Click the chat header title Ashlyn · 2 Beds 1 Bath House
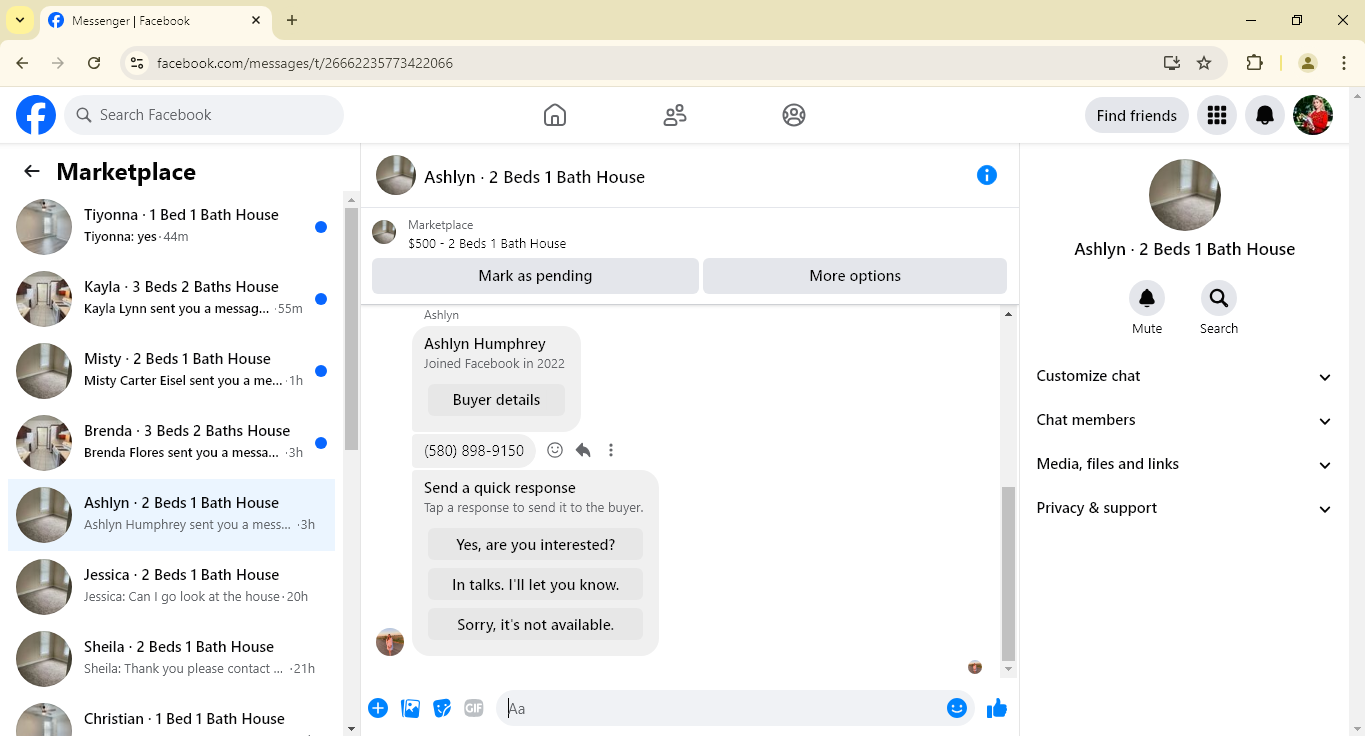Screen dimensions: 1365x736 click(x=534, y=177)
